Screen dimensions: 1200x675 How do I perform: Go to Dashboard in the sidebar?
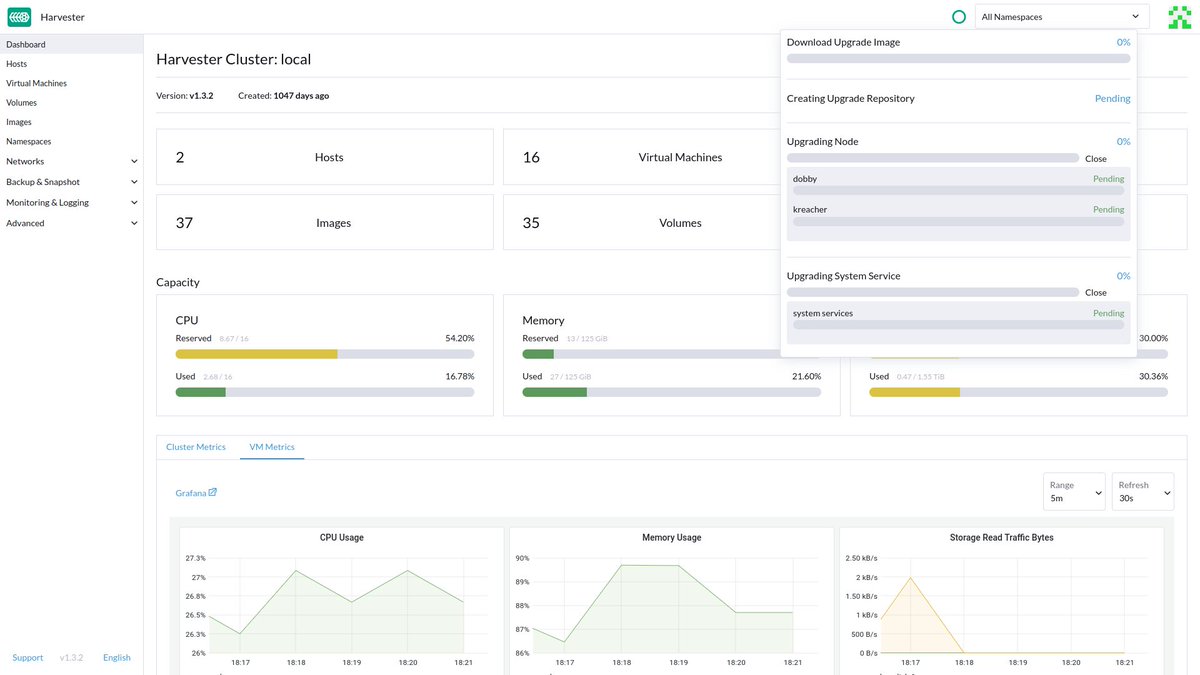click(71, 44)
